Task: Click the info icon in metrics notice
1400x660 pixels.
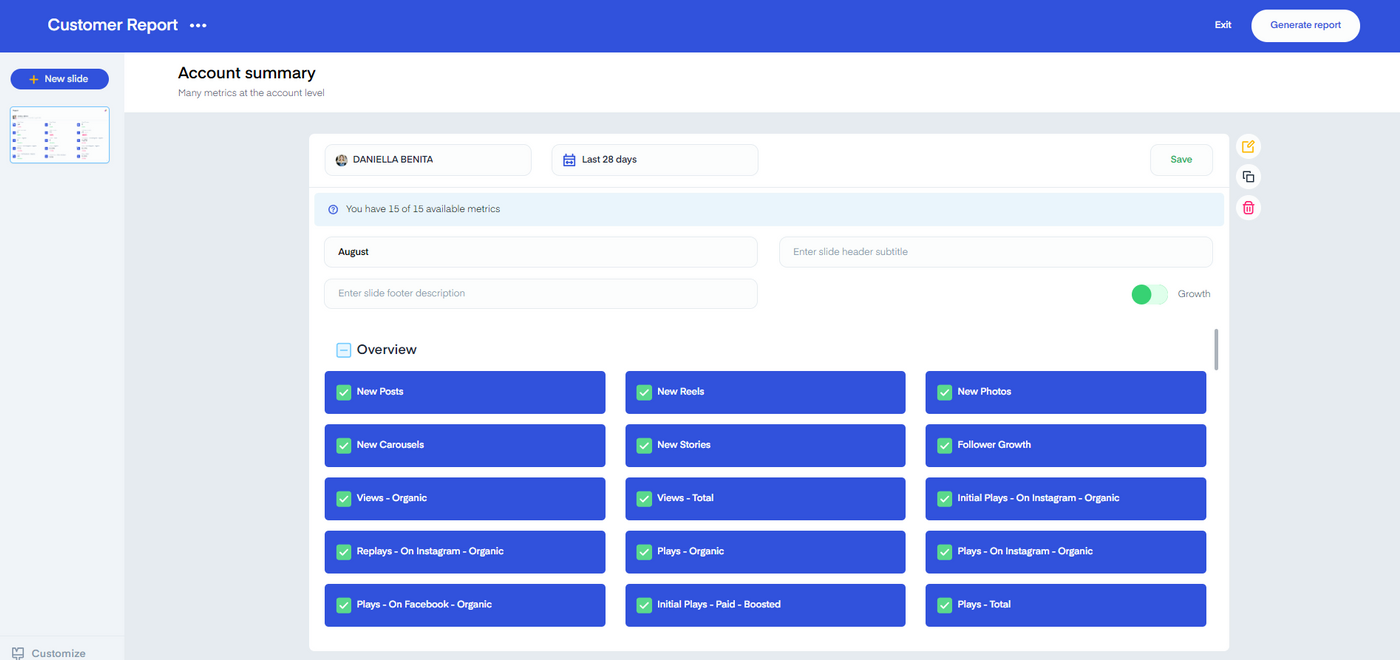Action: pyautogui.click(x=333, y=210)
